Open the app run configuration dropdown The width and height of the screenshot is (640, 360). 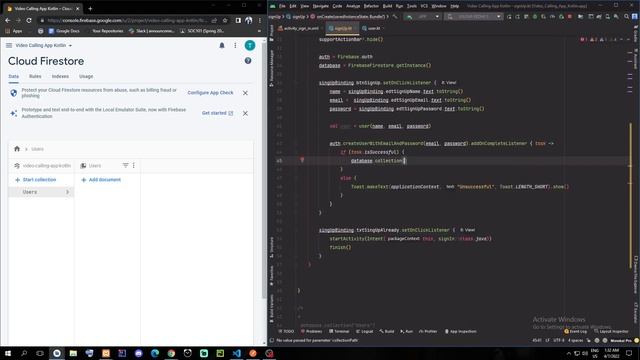(423, 17)
